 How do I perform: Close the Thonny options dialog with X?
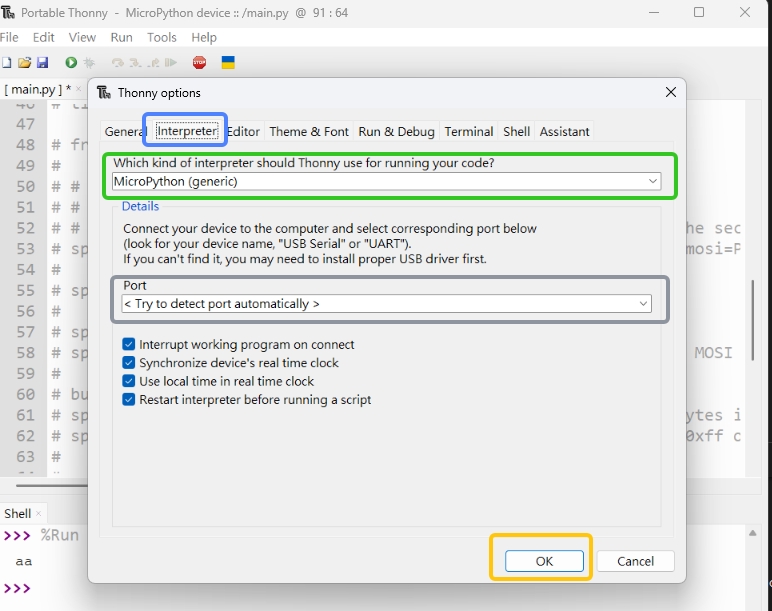pos(671,92)
